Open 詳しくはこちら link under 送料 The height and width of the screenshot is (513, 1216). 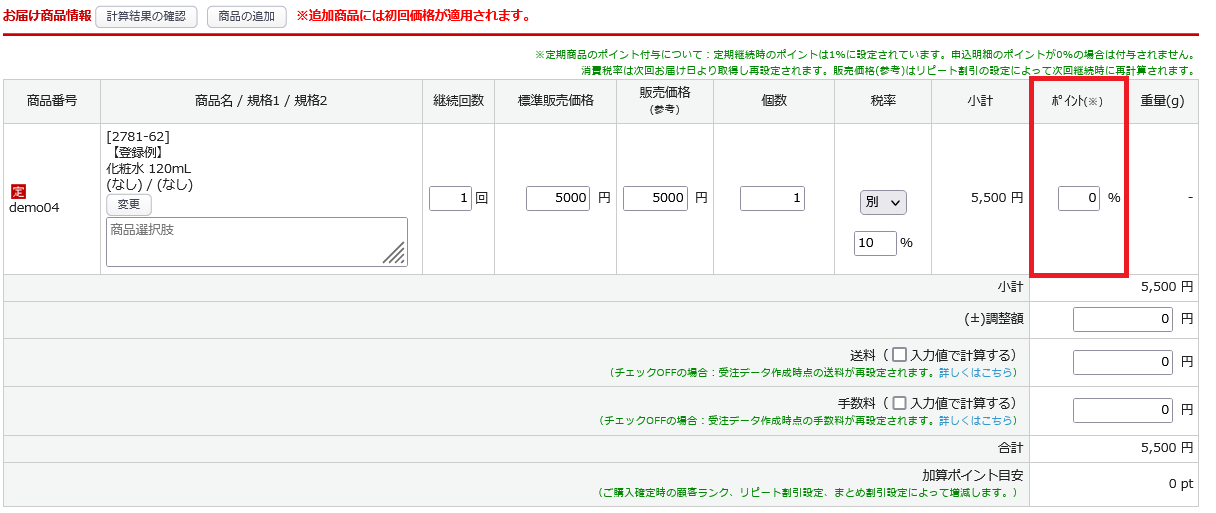point(977,372)
